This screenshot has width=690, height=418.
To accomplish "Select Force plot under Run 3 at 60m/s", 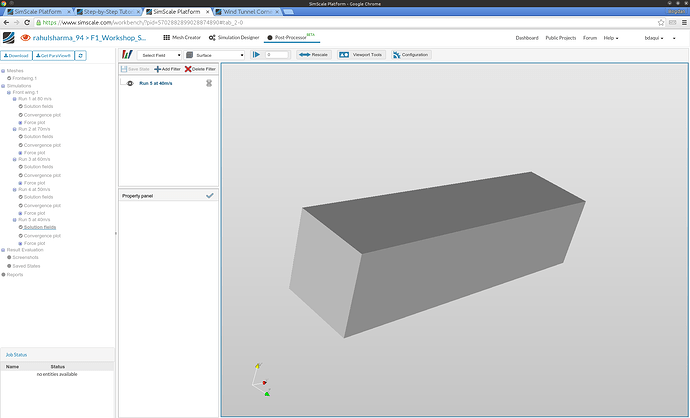I will [x=34, y=183].
